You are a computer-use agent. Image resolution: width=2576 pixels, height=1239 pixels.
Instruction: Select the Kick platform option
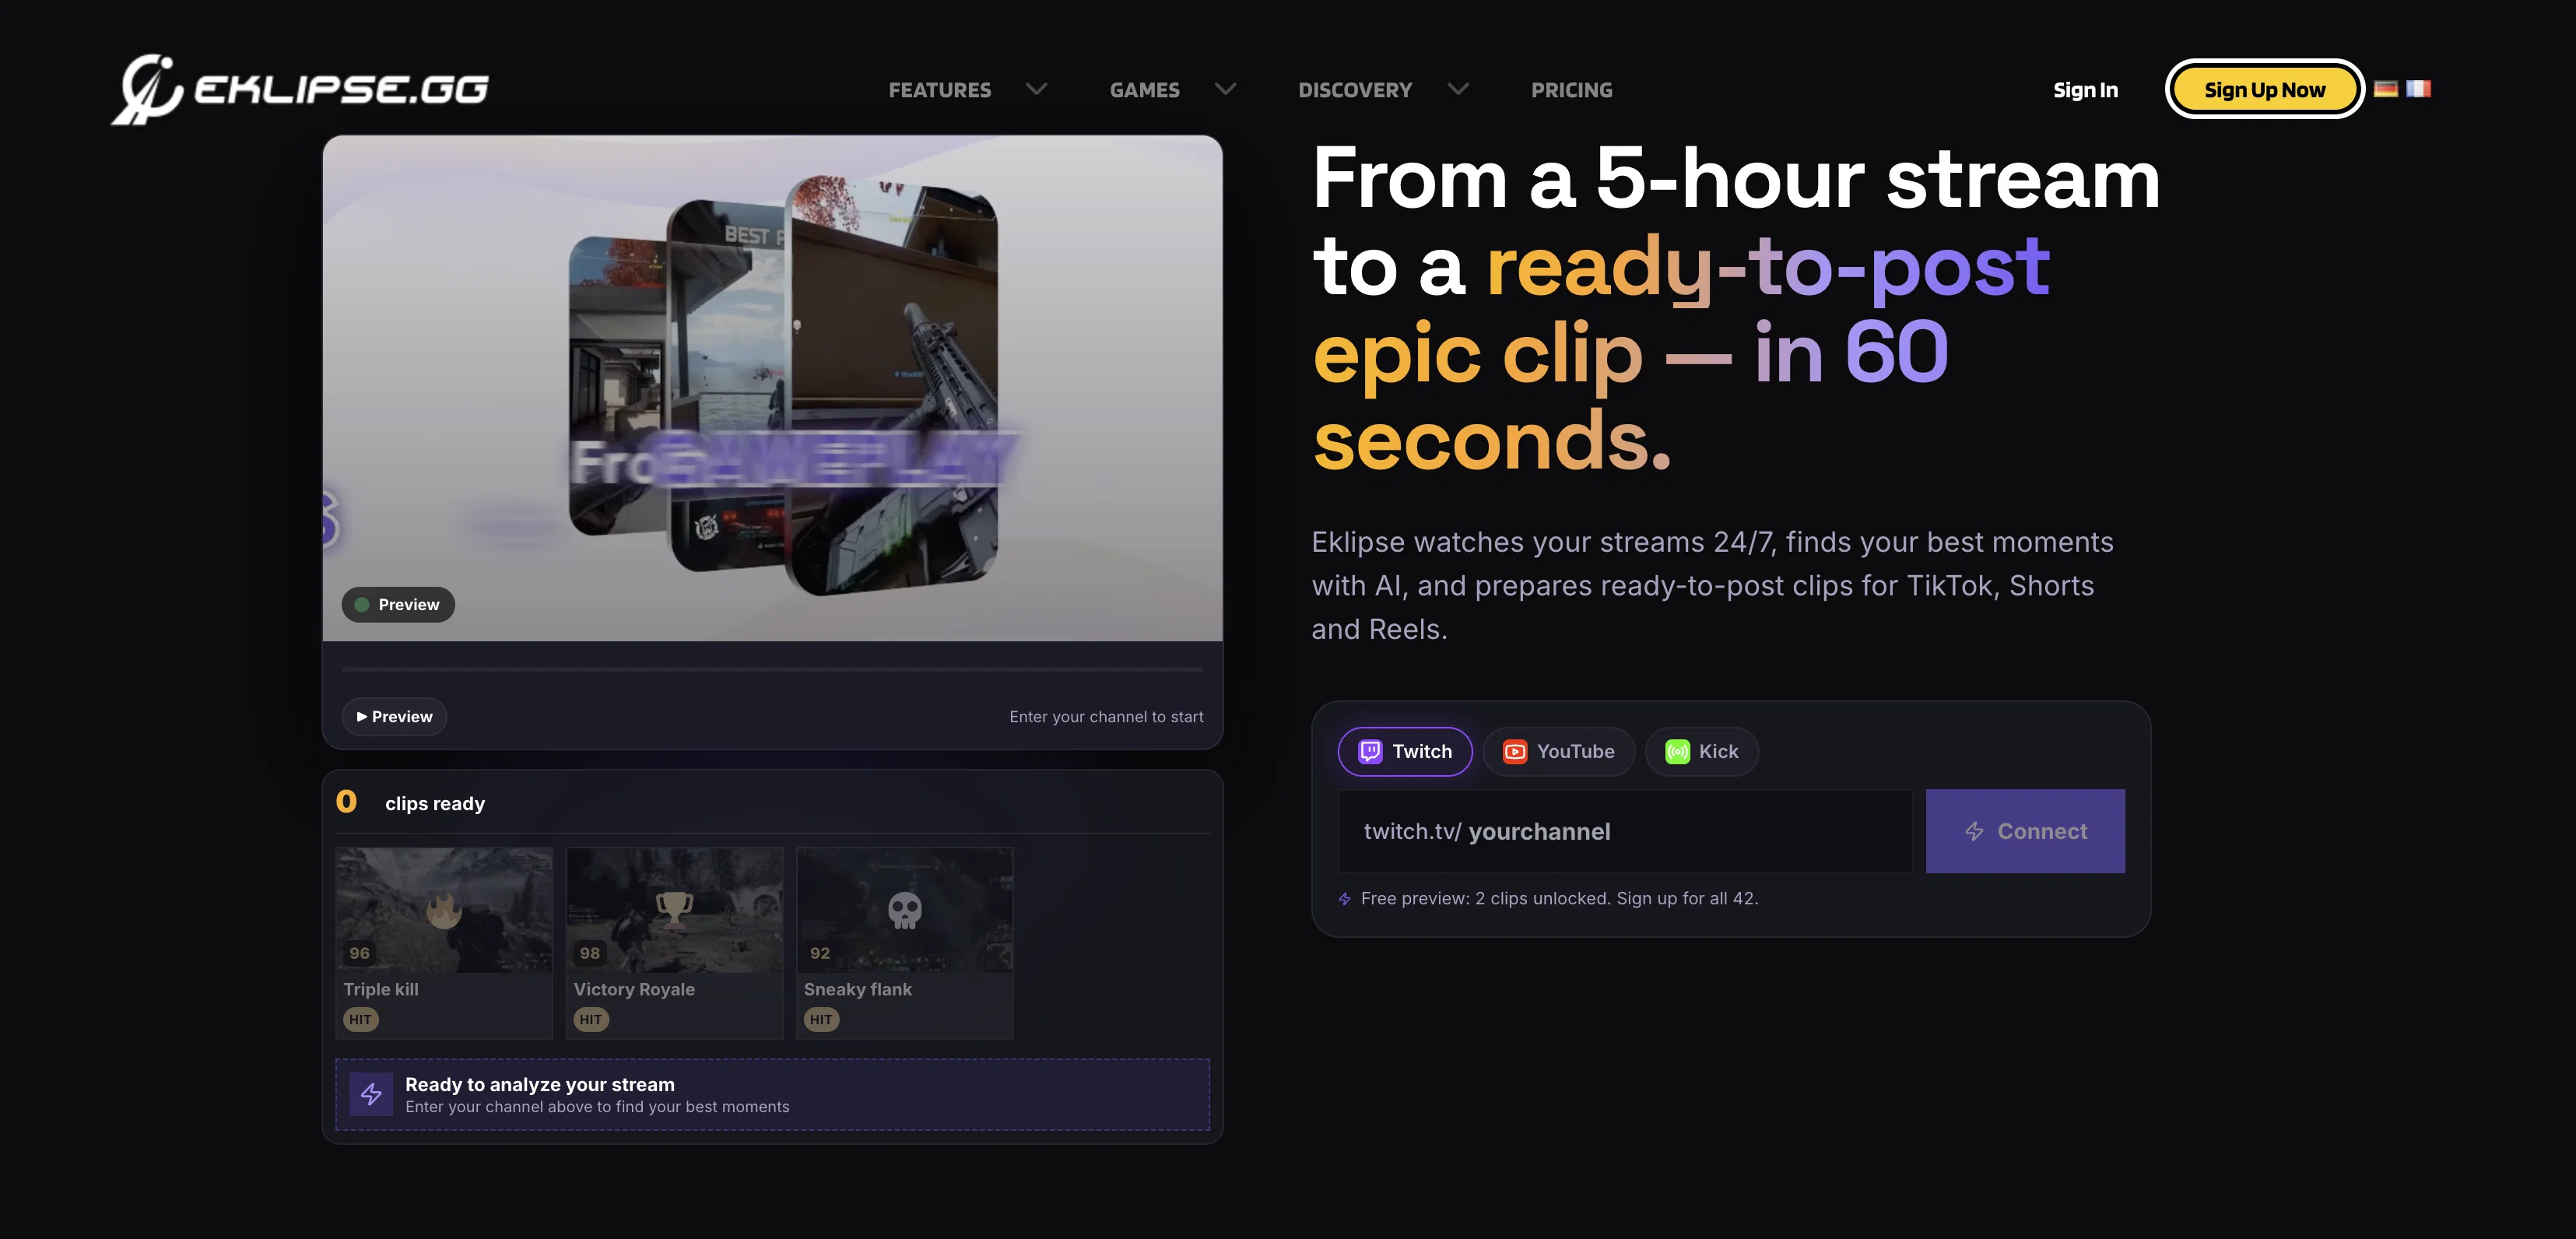(1702, 751)
